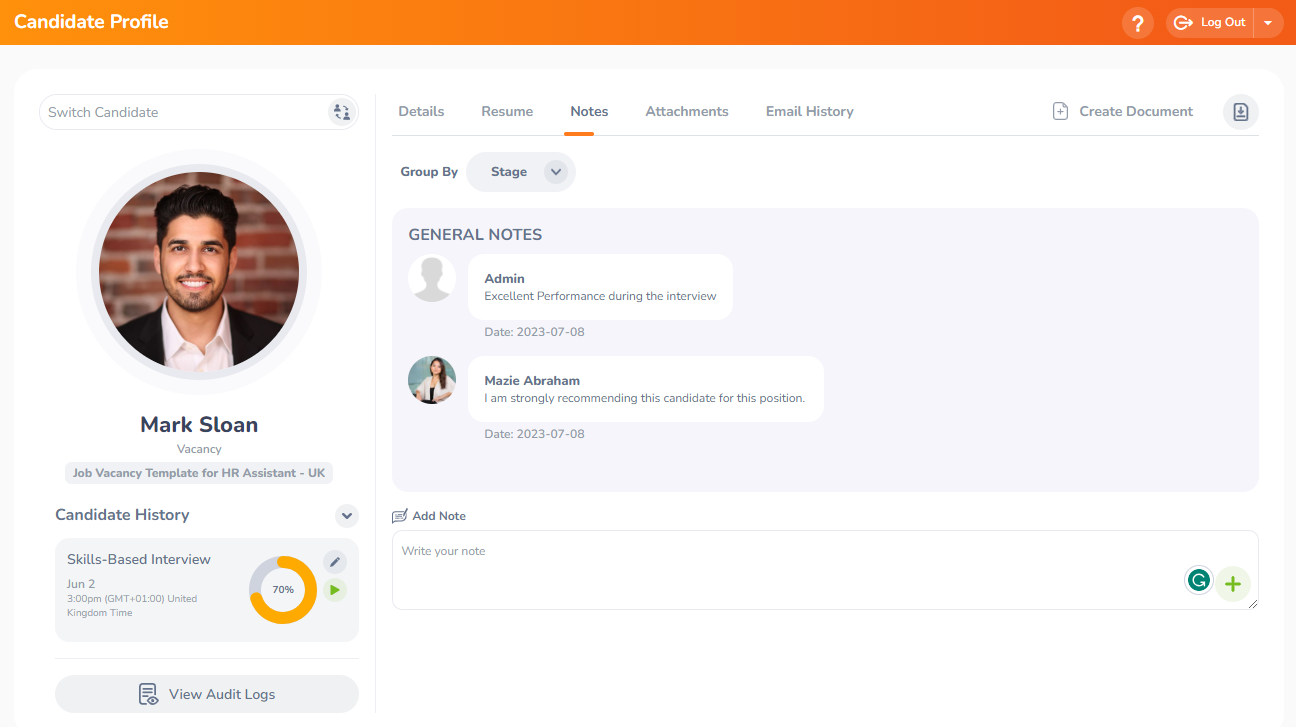This screenshot has width=1296, height=727.
Task: Click the Add Note pen icon
Action: point(399,515)
